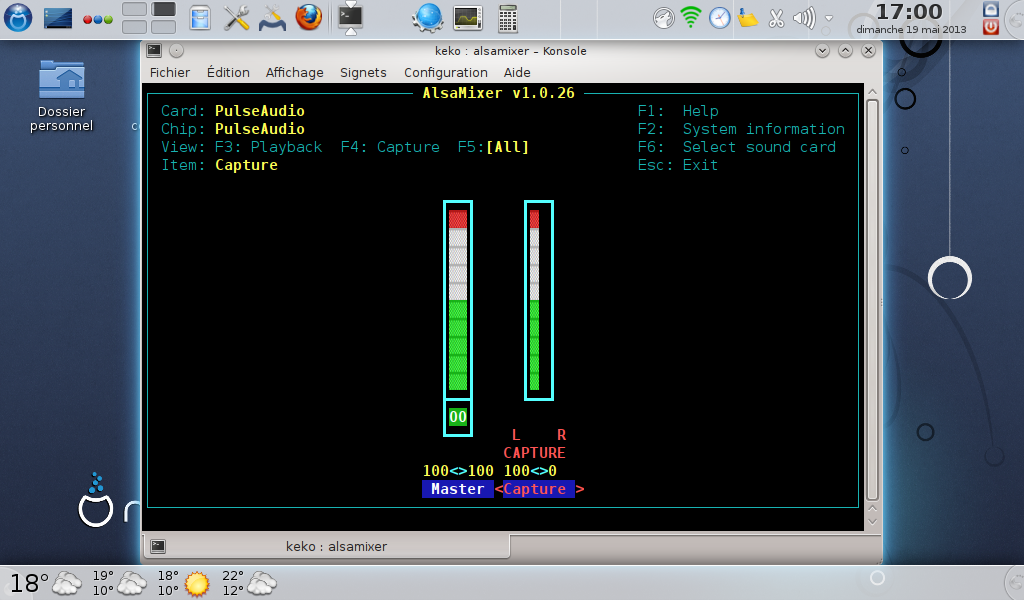
Task: Click the F3: Playback view label
Action: coord(268,147)
